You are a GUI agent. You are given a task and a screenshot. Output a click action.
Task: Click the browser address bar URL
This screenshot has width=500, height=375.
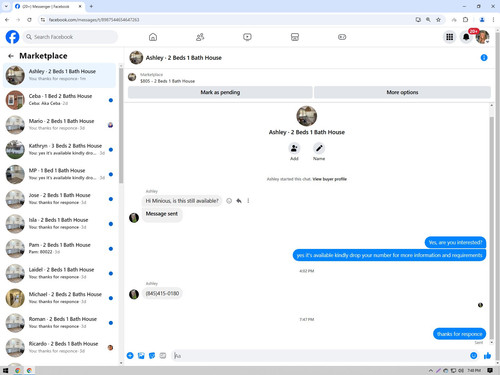click(94, 20)
